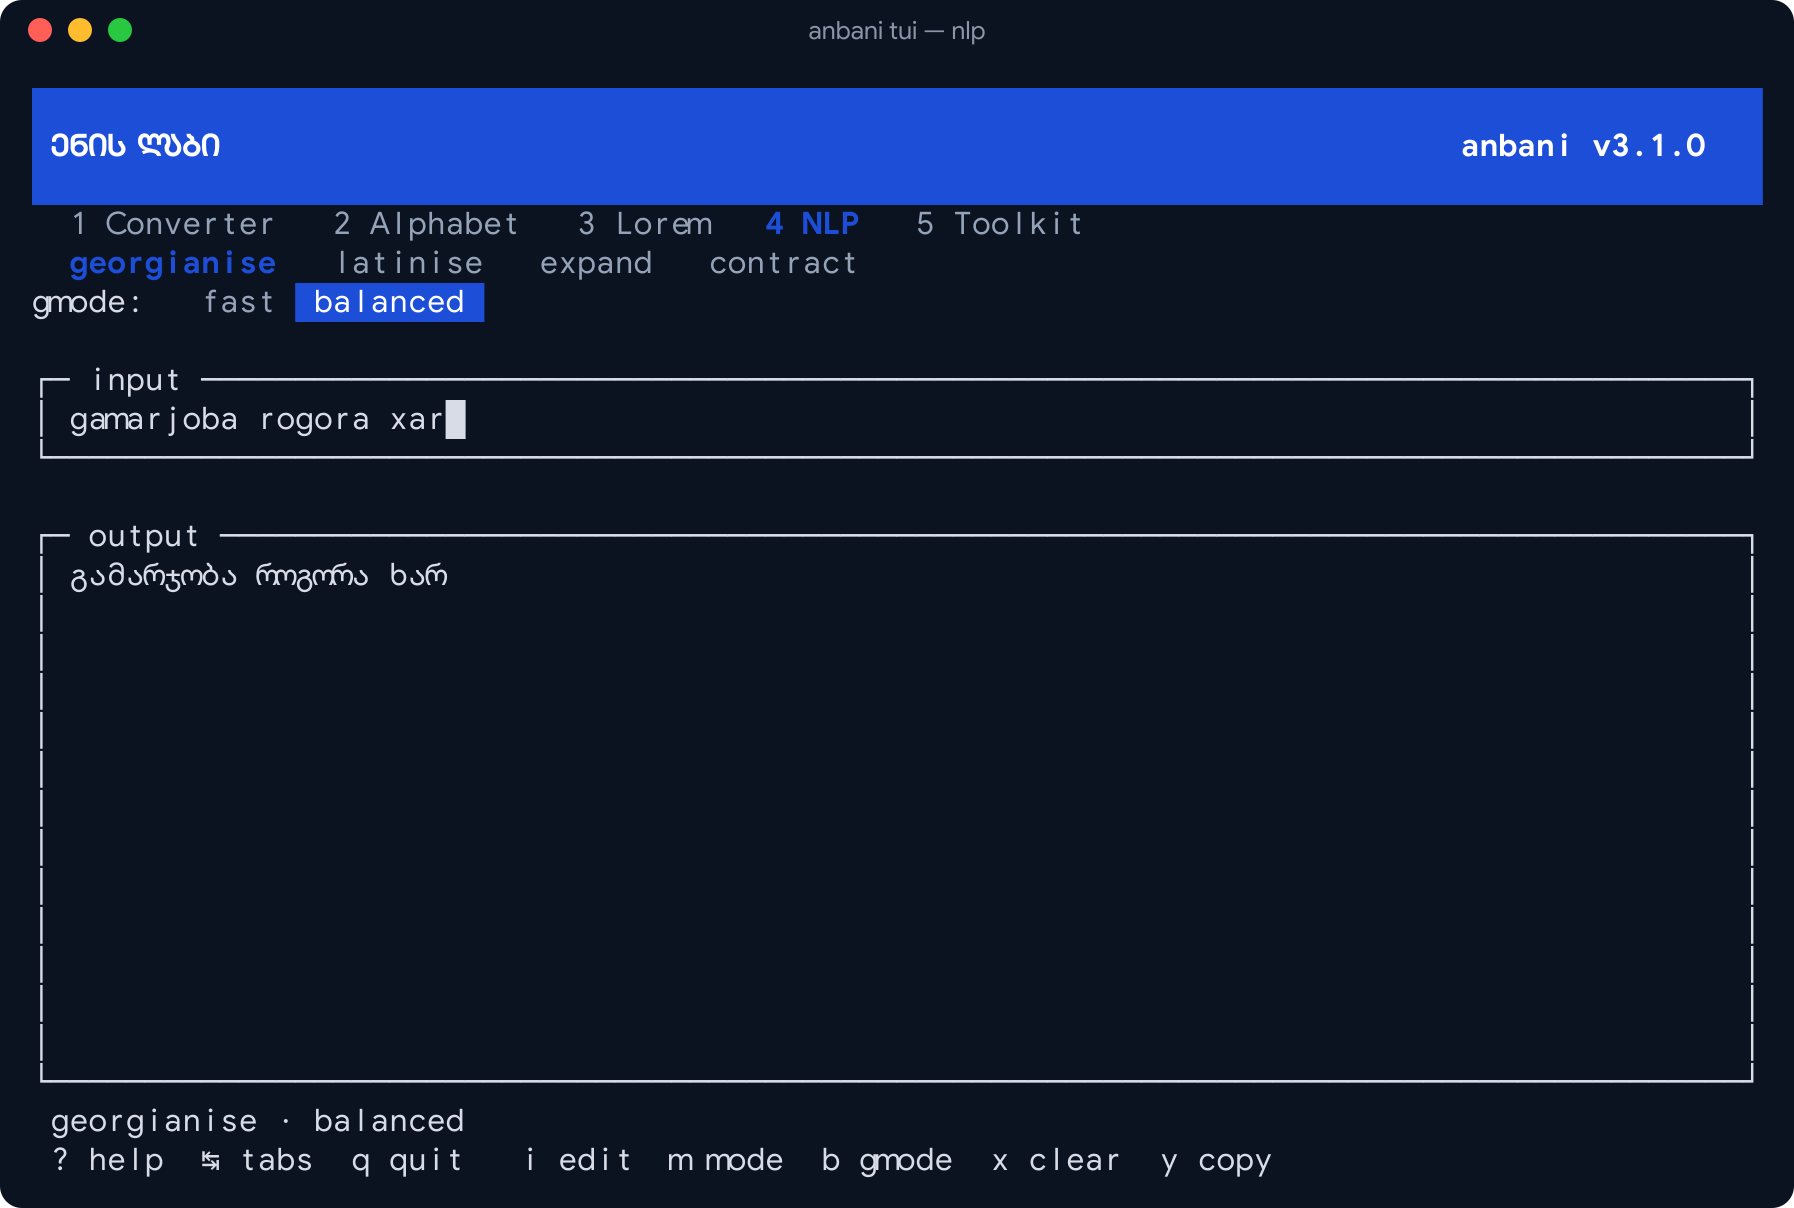Choose the georgianise mode
The width and height of the screenshot is (1794, 1208).
click(172, 263)
